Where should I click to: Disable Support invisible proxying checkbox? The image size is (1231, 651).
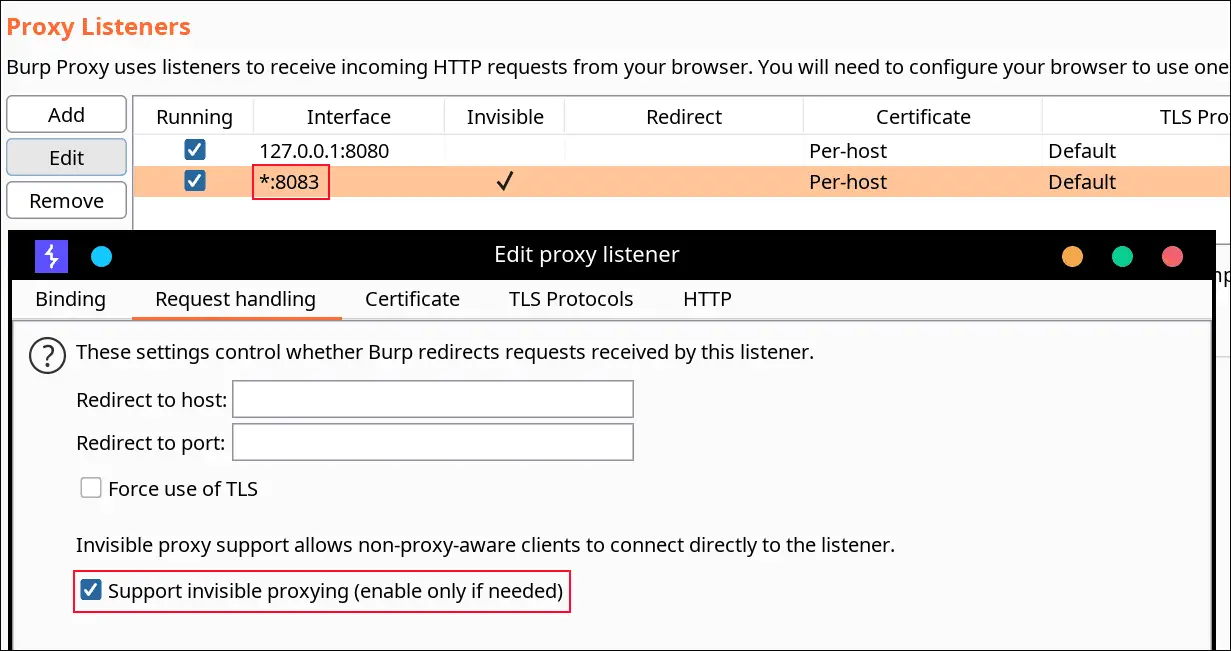pyautogui.click(x=91, y=591)
